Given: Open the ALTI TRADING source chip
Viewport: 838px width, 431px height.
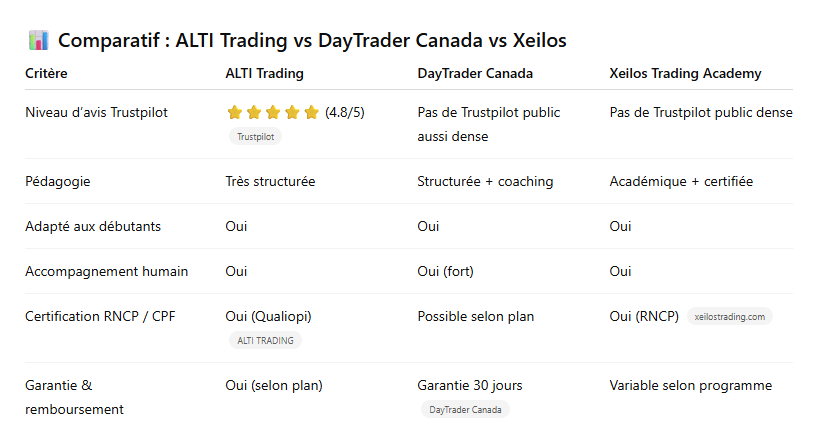Looking at the screenshot, I should click(x=265, y=341).
